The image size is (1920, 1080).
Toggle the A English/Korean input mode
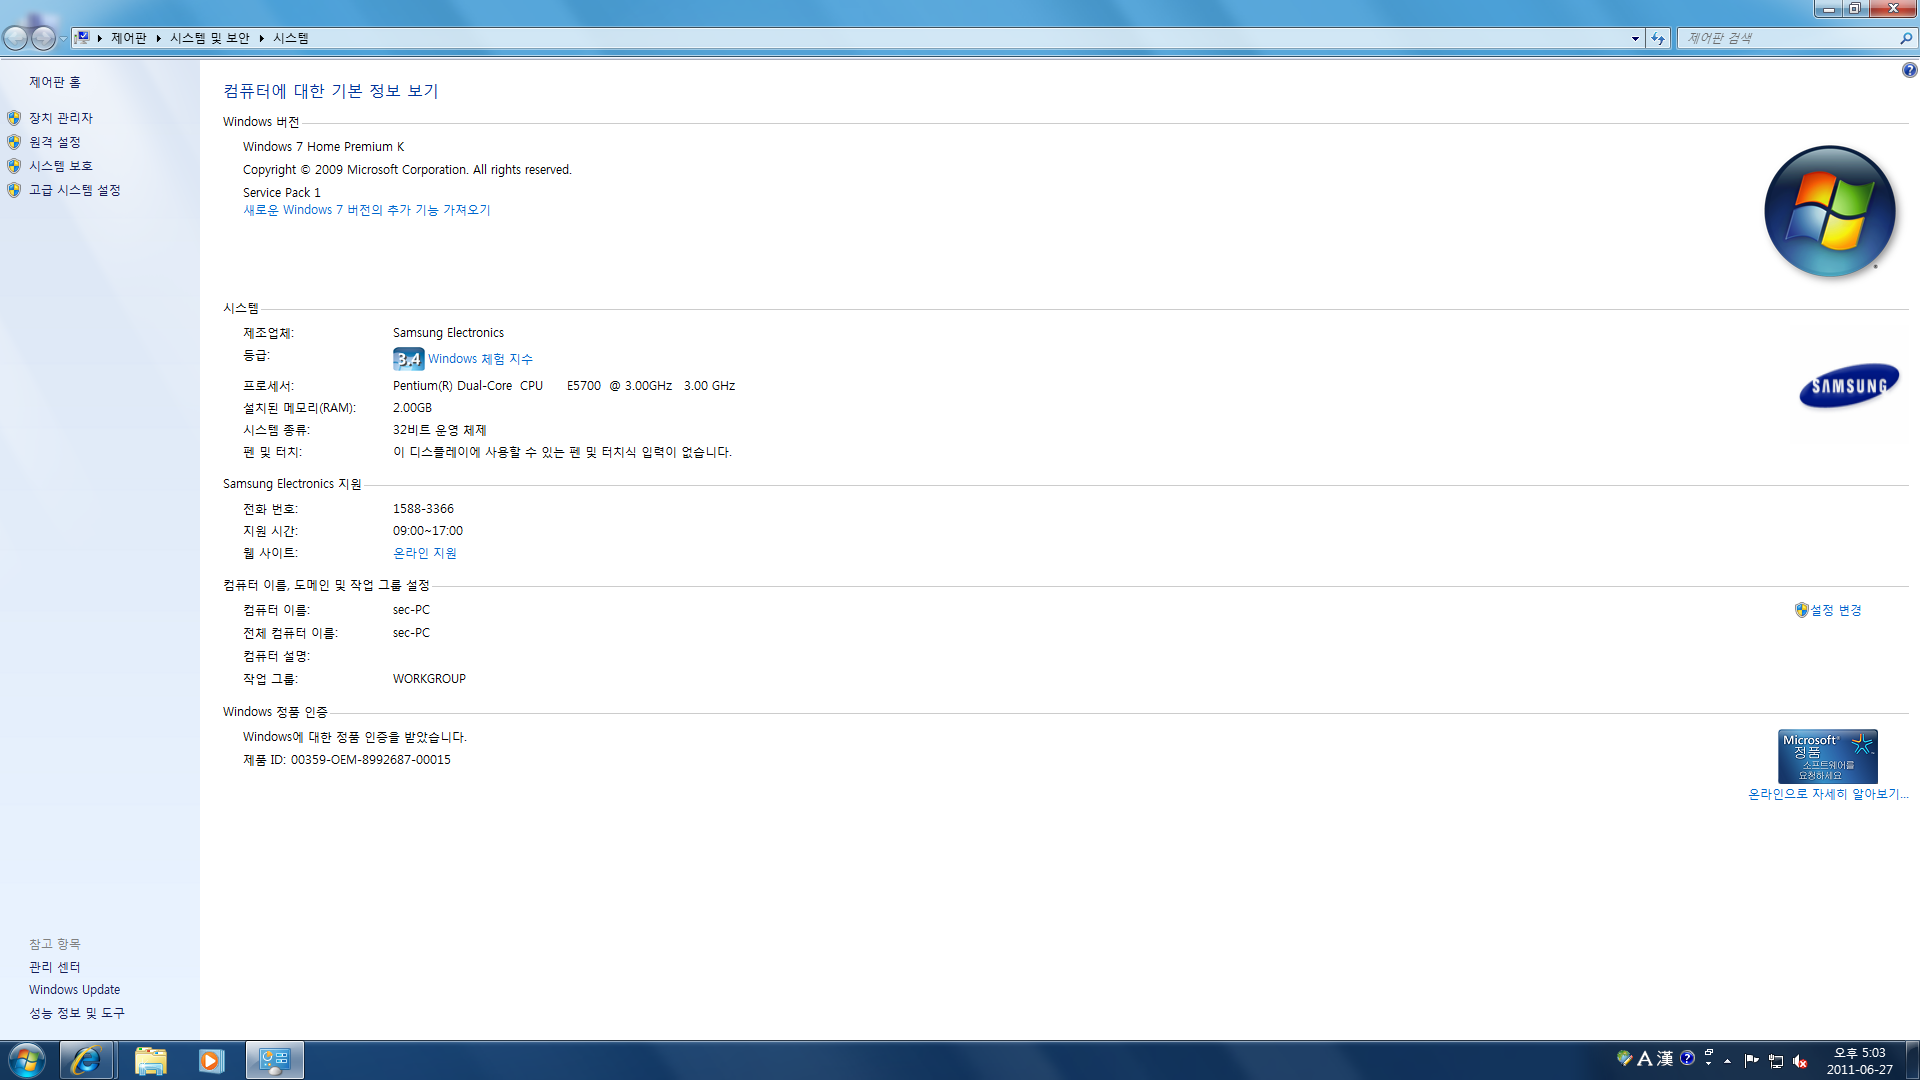1645,1058
